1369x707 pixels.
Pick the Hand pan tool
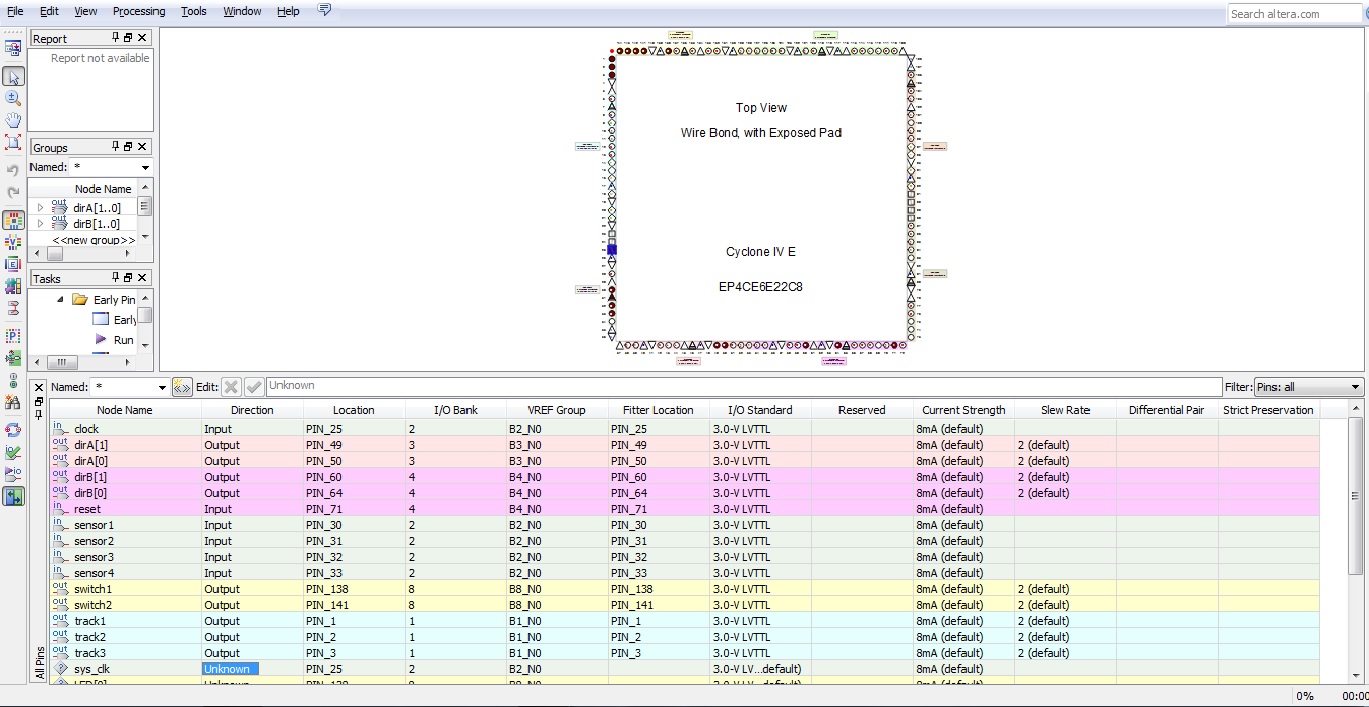pos(13,120)
